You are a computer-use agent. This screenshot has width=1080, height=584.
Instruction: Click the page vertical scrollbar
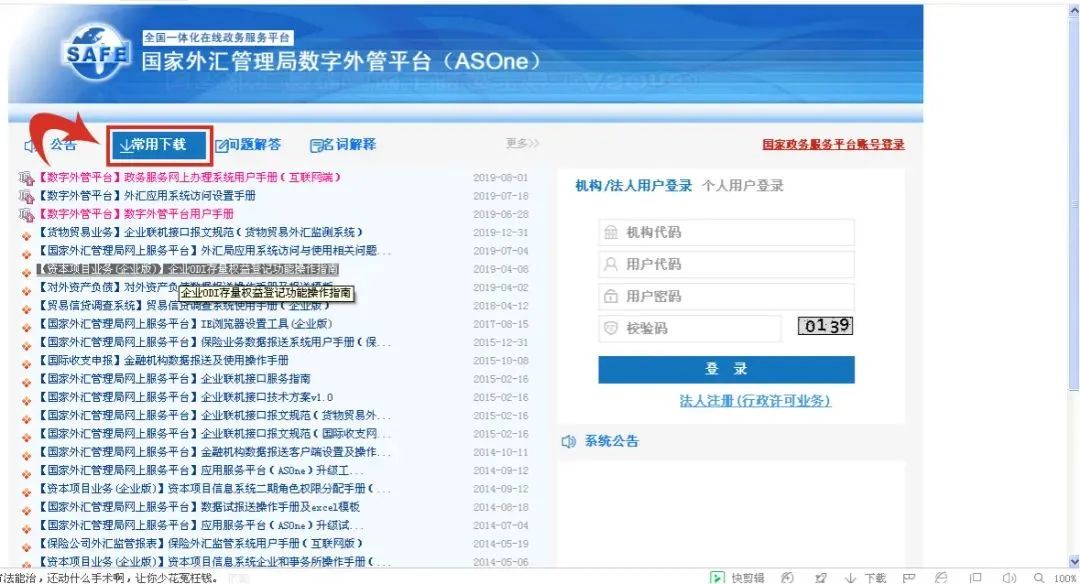click(1074, 205)
